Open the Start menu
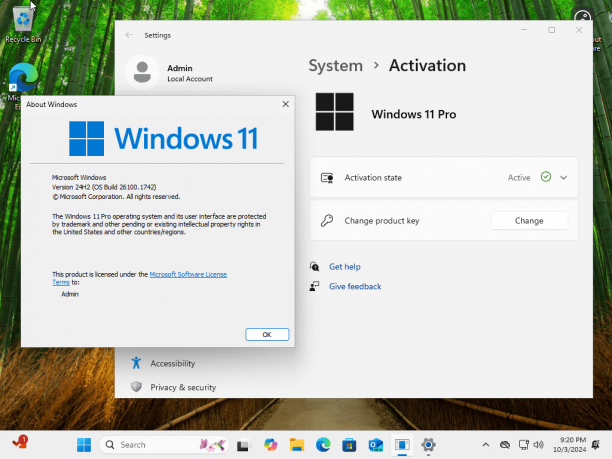This screenshot has height=459, width=612. pos(84,445)
